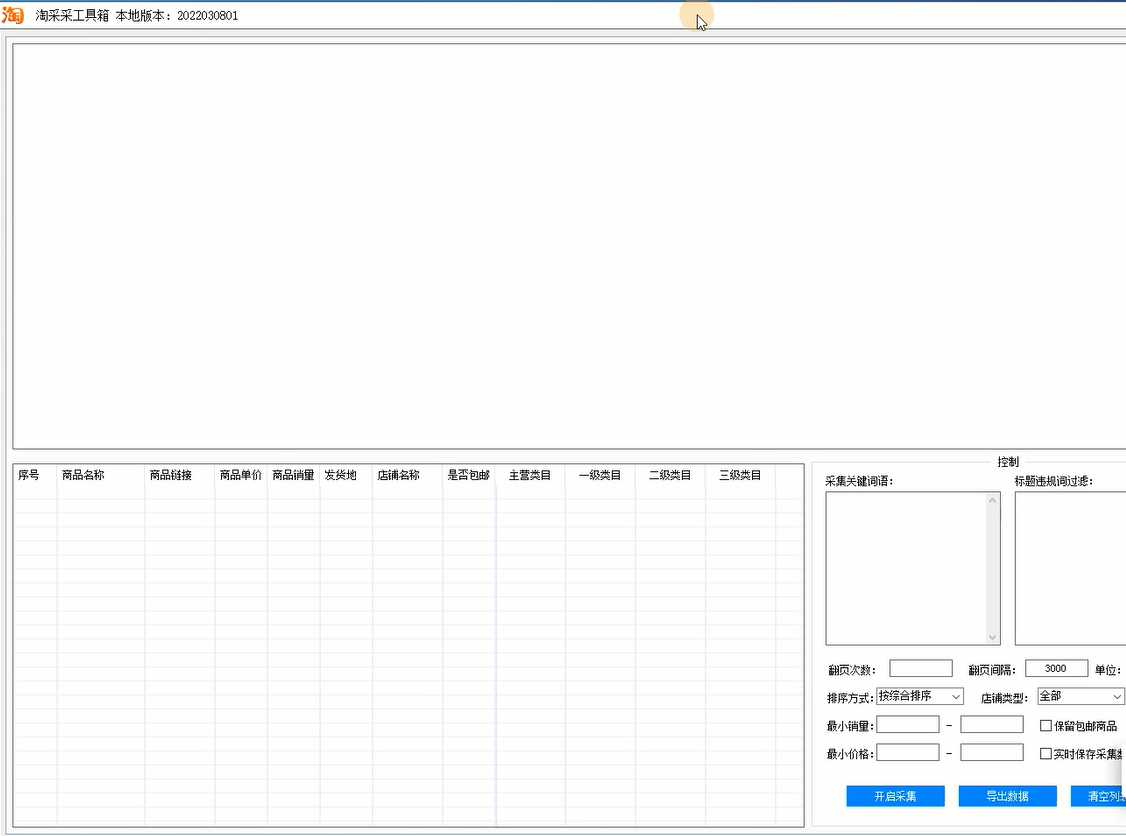Viewport: 1126px width, 836px height.
Task: Select the 店铺名称 column header
Action: point(398,475)
